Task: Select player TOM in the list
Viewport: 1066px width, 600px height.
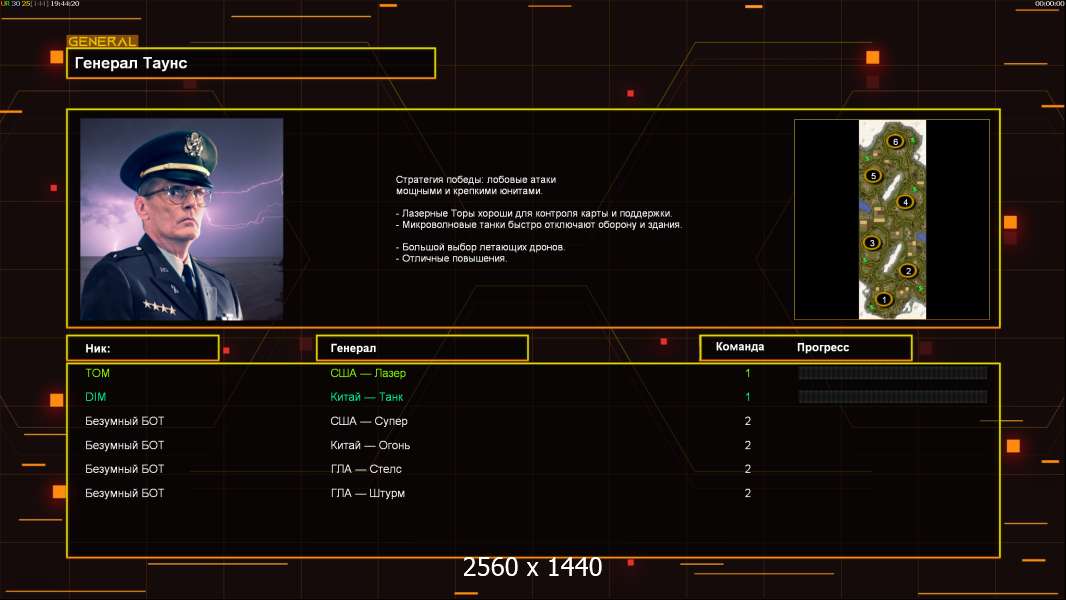Action: [97, 373]
